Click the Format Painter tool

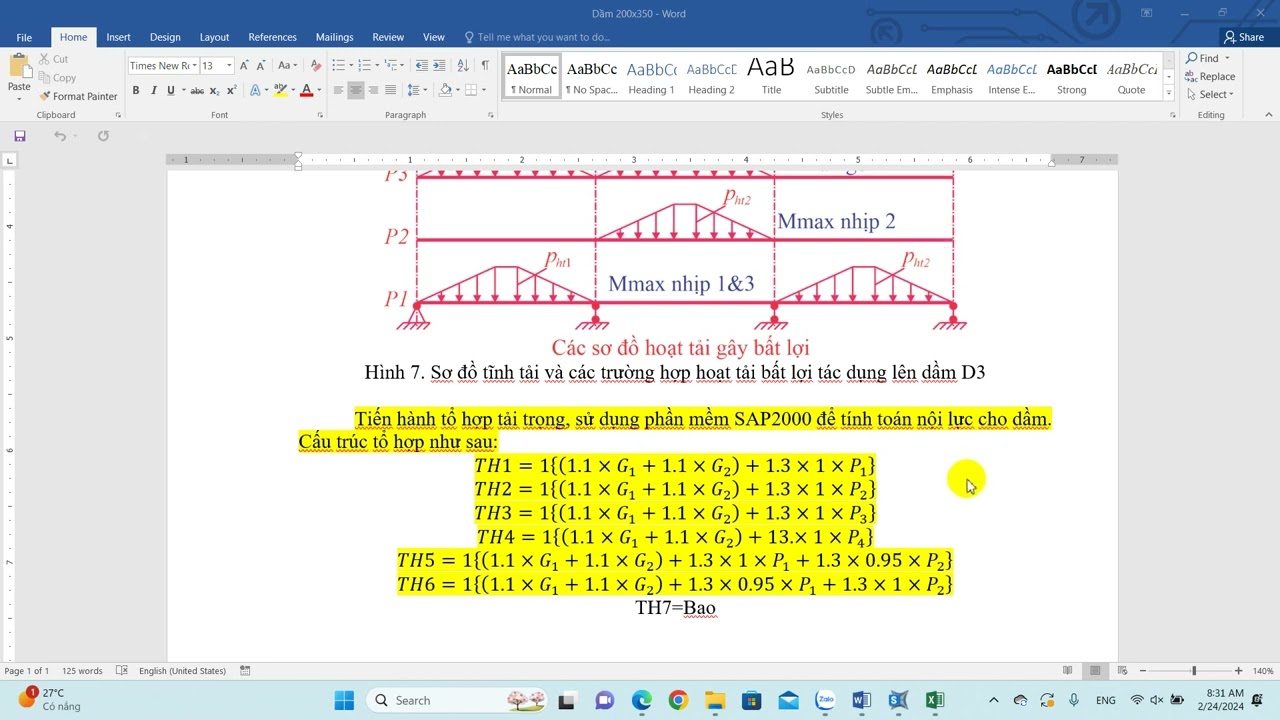pos(78,97)
